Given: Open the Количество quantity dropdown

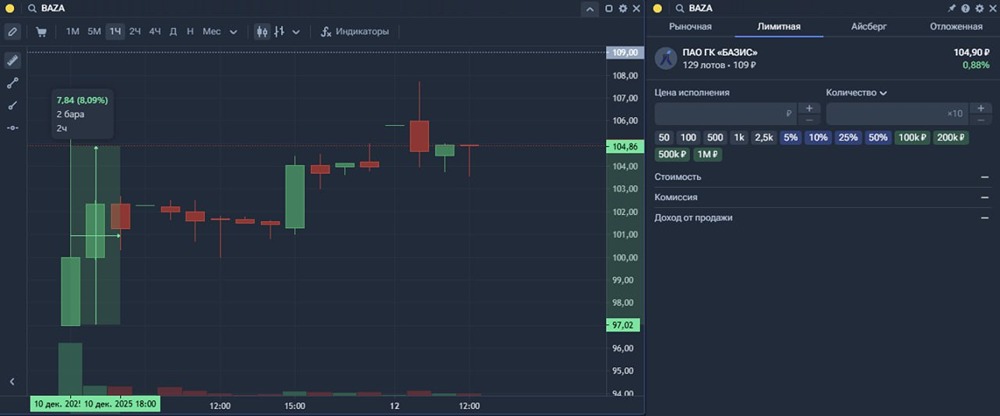Looking at the screenshot, I should (x=857, y=93).
